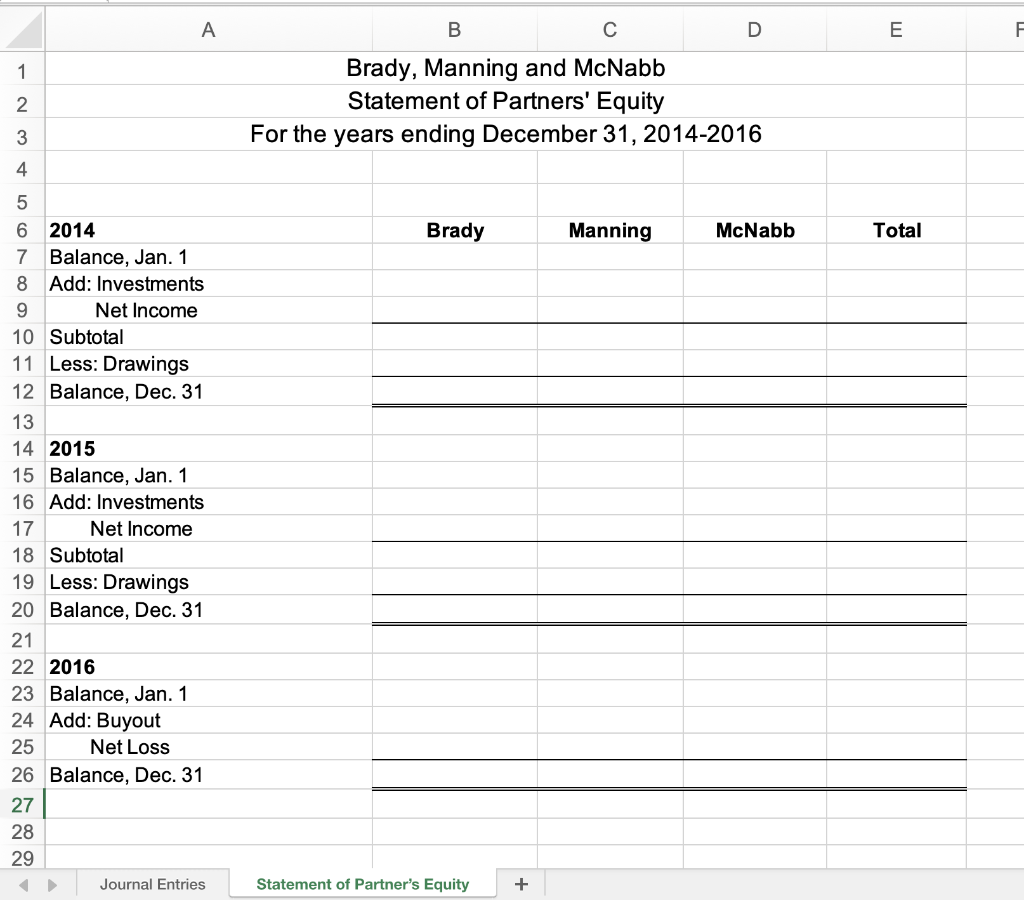Select the Total cell for 2015 Drawings row 19

(896, 581)
